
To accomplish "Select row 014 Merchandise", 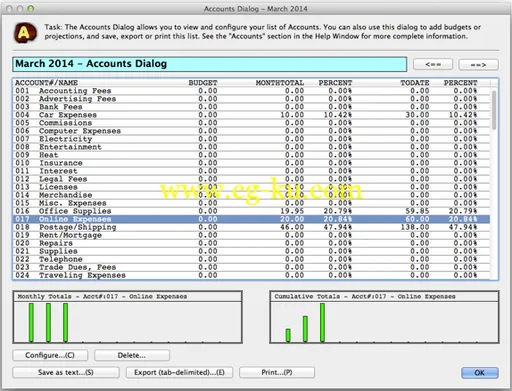I will 252,195.
